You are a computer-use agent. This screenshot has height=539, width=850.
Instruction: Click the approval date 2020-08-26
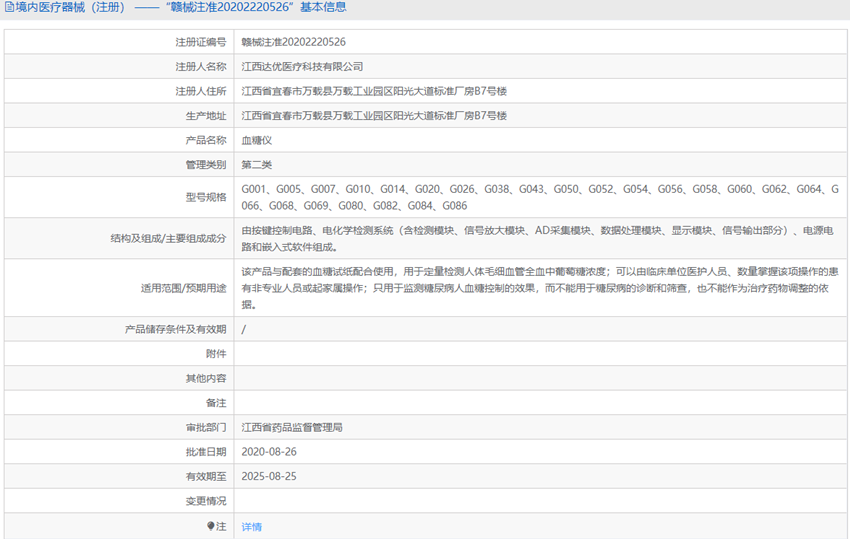(269, 452)
